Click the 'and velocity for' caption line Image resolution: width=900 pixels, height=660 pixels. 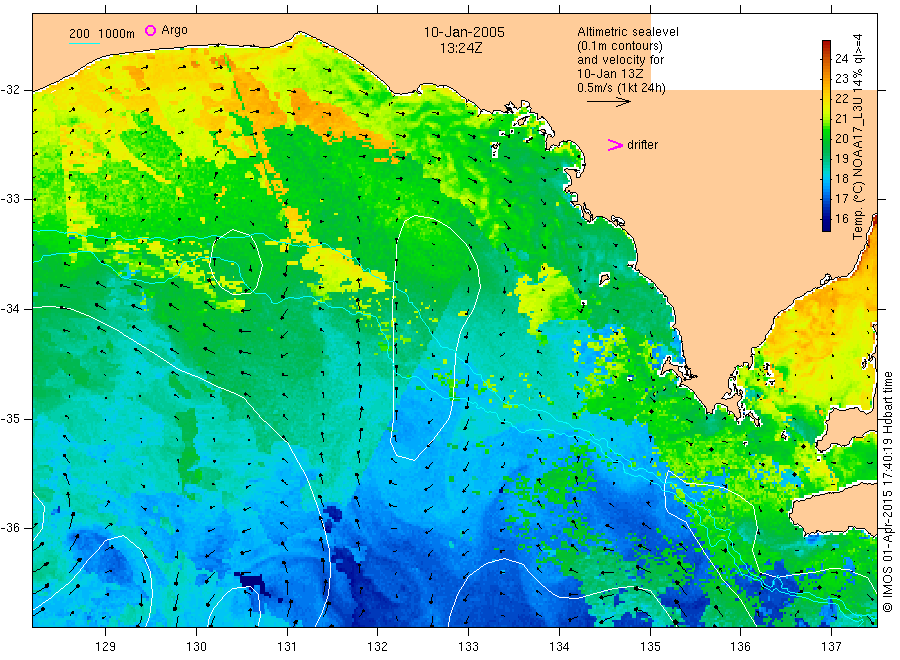pos(620,60)
